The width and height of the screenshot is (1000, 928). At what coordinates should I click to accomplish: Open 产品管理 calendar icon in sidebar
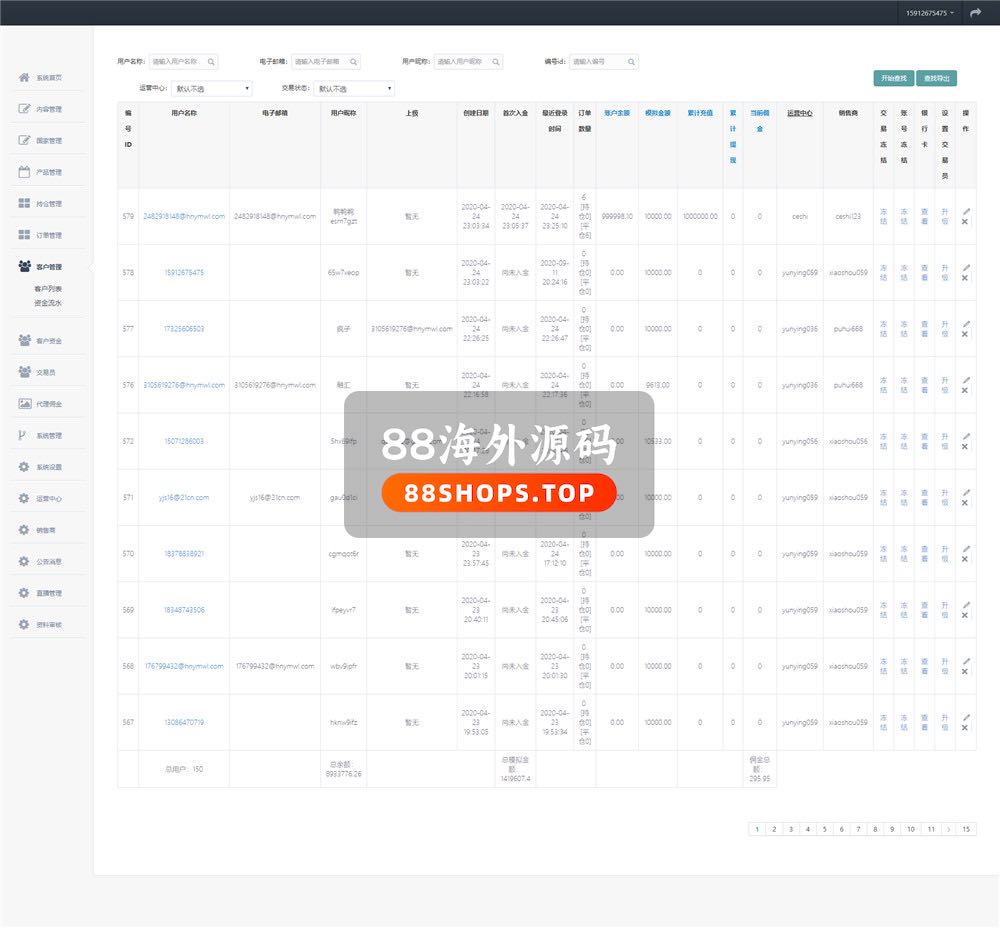[x=24, y=172]
